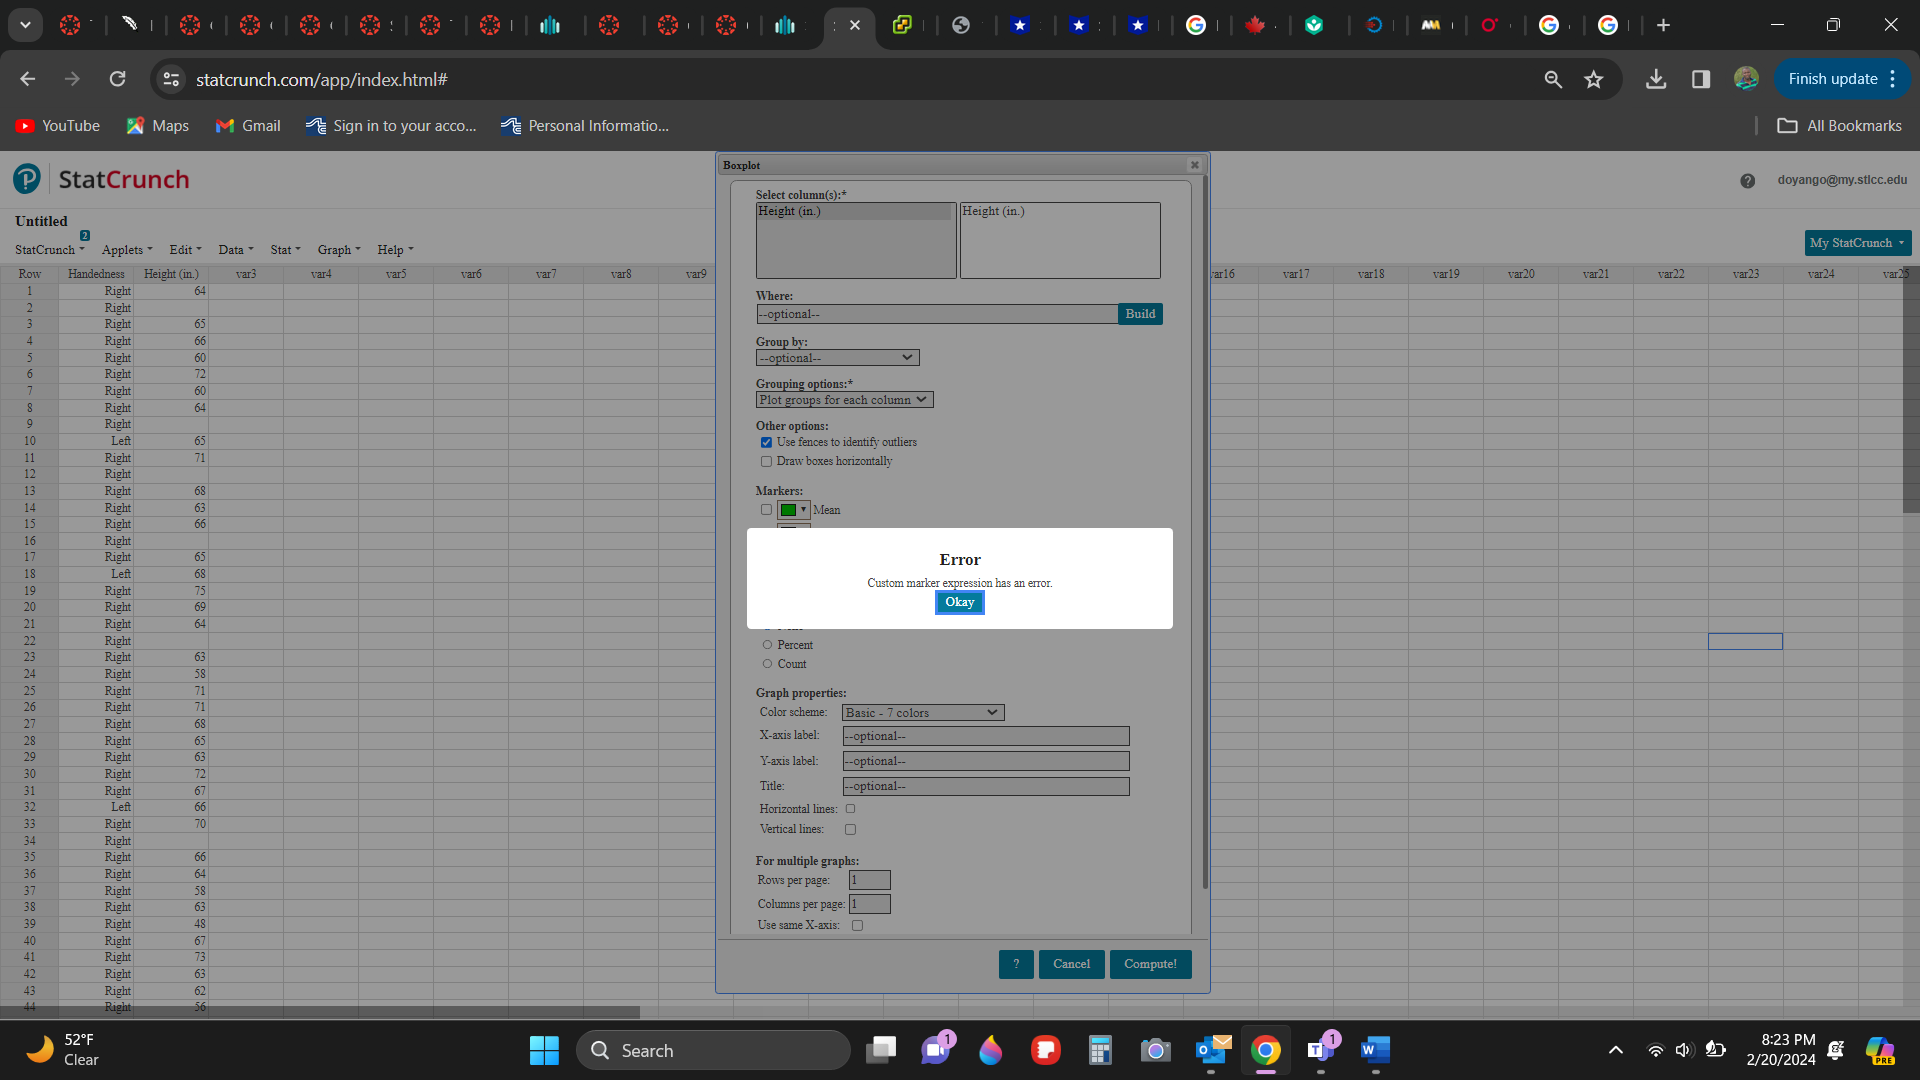Viewport: 1920px width, 1080px height.
Task: Expand the Color scheme dropdown
Action: tap(922, 713)
